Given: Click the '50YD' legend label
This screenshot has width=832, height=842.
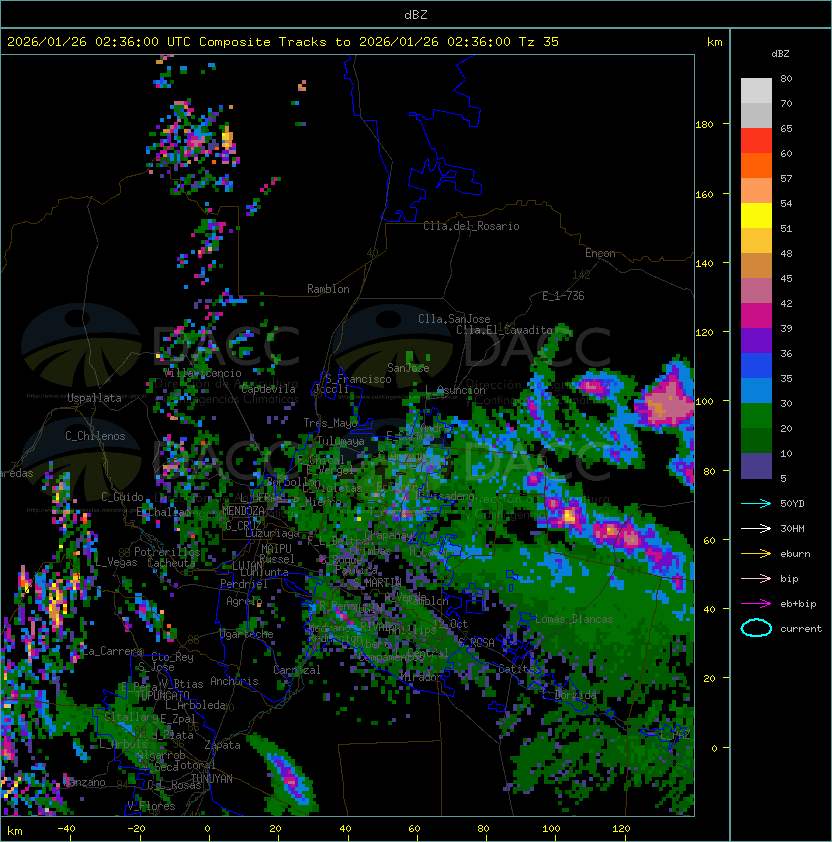Looking at the screenshot, I should click(x=792, y=504).
